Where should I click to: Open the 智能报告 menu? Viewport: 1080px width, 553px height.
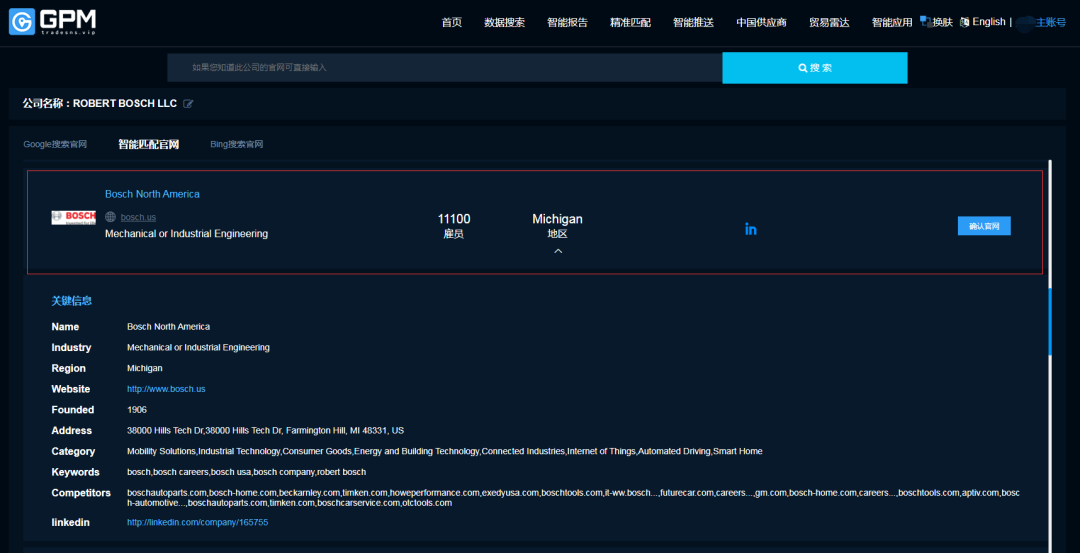pyautogui.click(x=567, y=23)
